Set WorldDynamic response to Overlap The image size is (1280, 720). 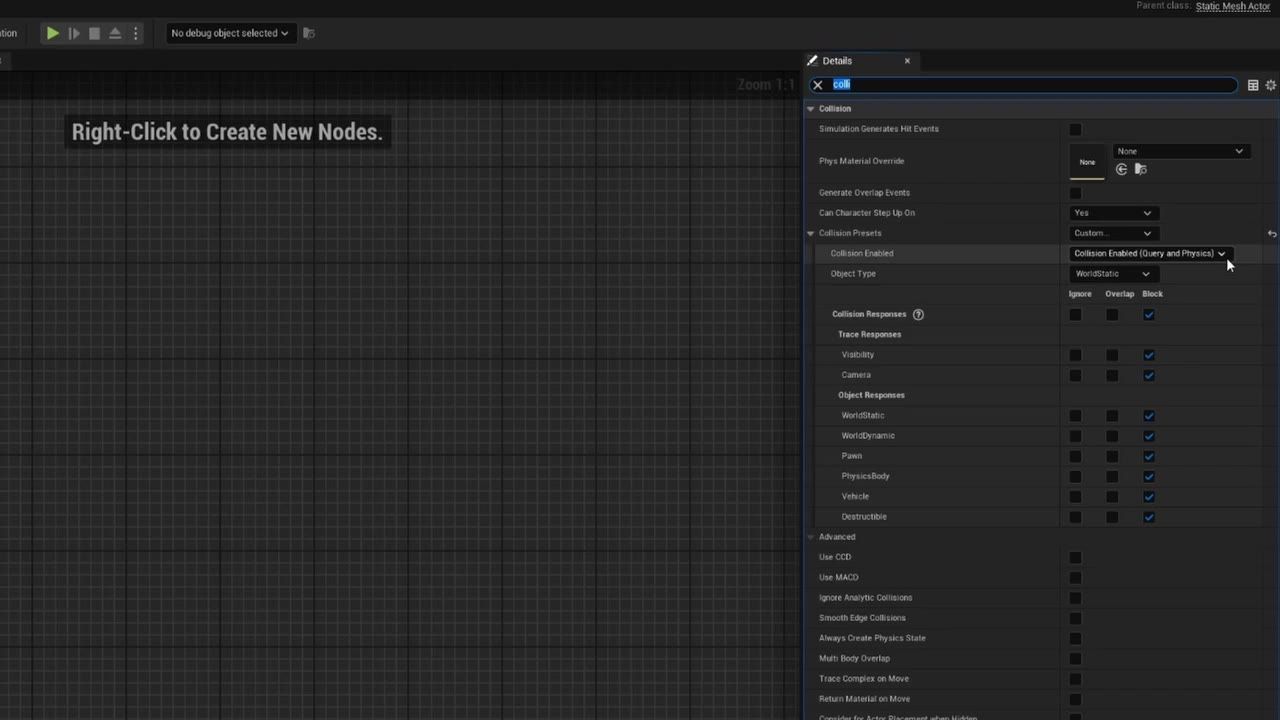pyautogui.click(x=1112, y=436)
